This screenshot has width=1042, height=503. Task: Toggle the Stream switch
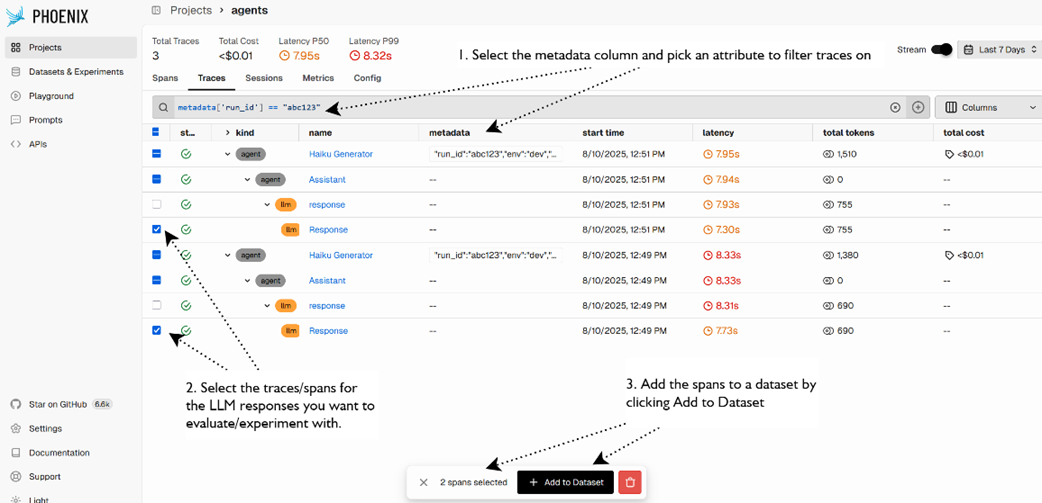tap(940, 49)
